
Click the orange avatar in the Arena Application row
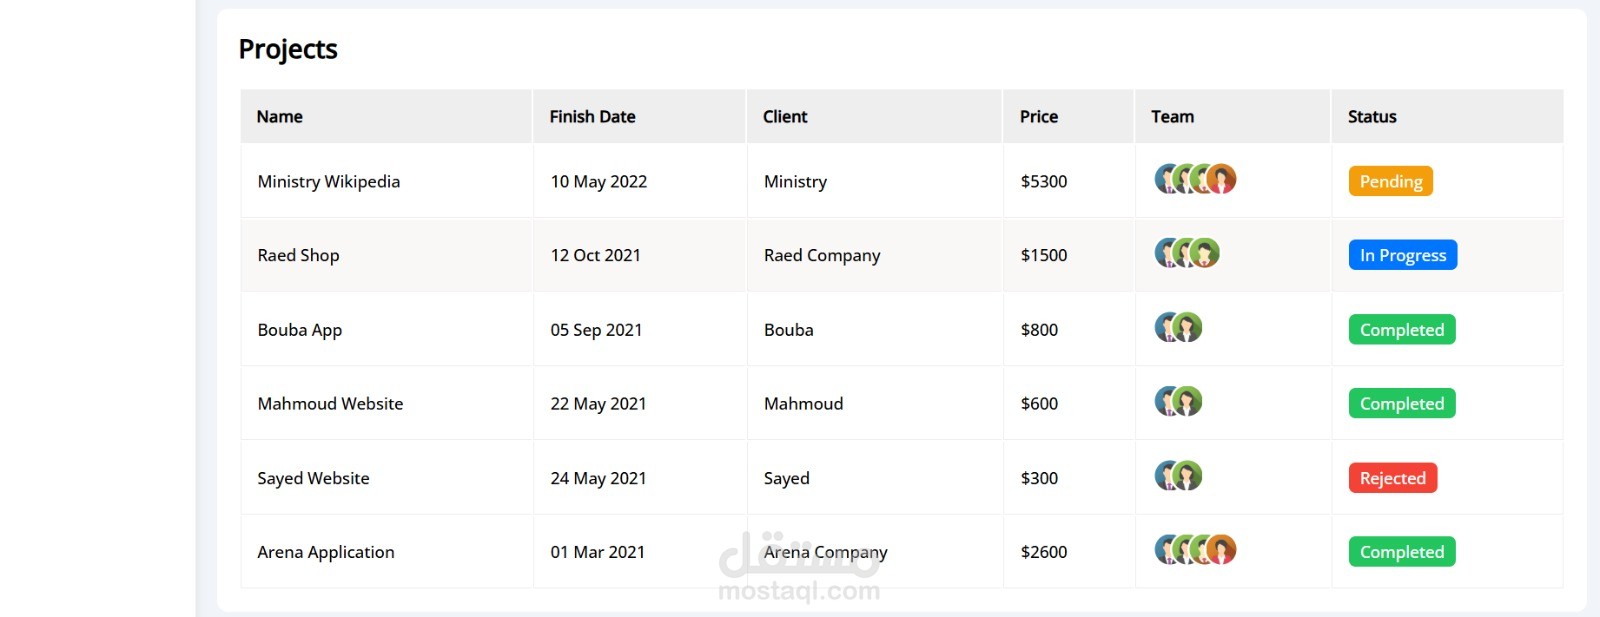pyautogui.click(x=1221, y=549)
